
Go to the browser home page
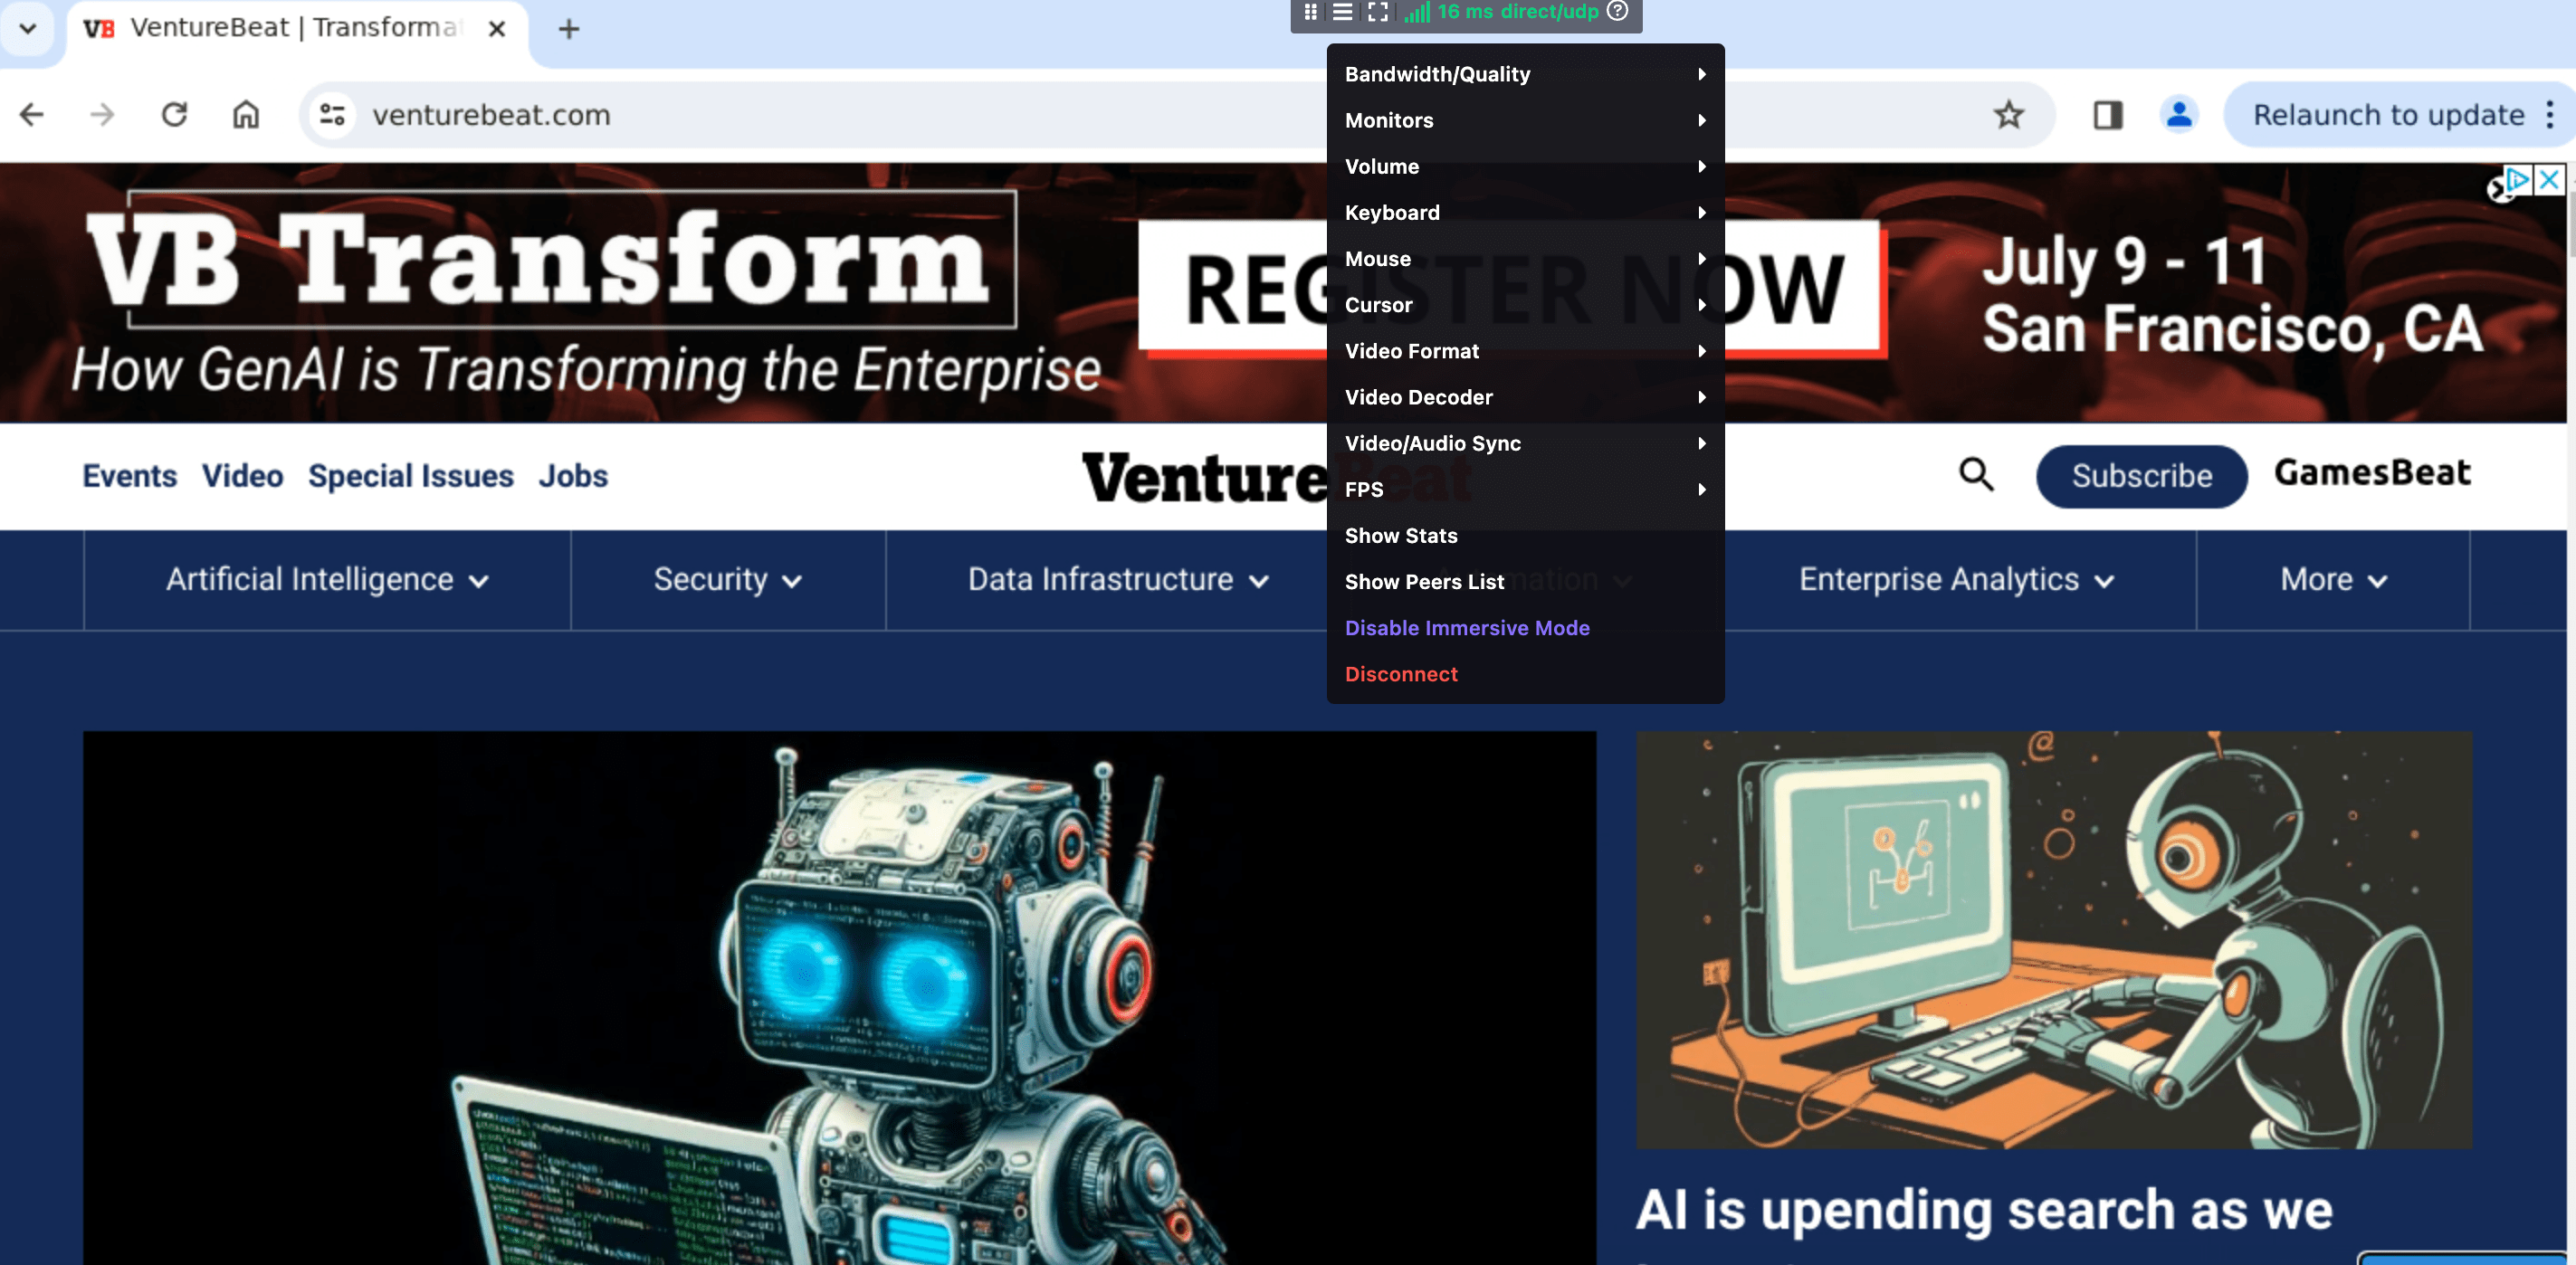click(246, 115)
